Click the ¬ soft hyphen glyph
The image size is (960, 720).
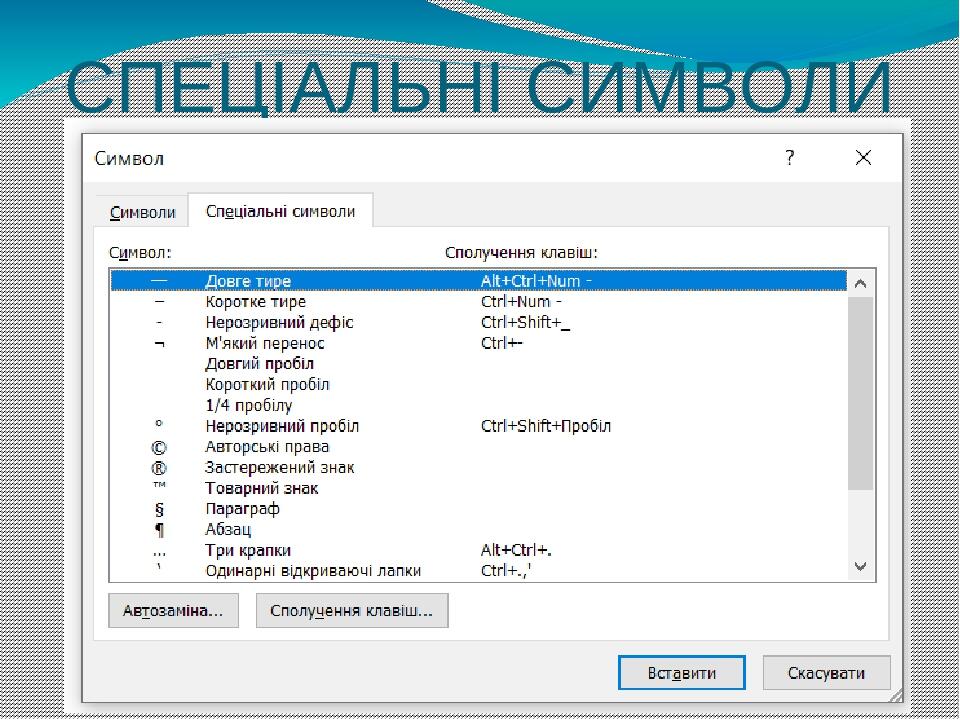pyautogui.click(x=159, y=344)
